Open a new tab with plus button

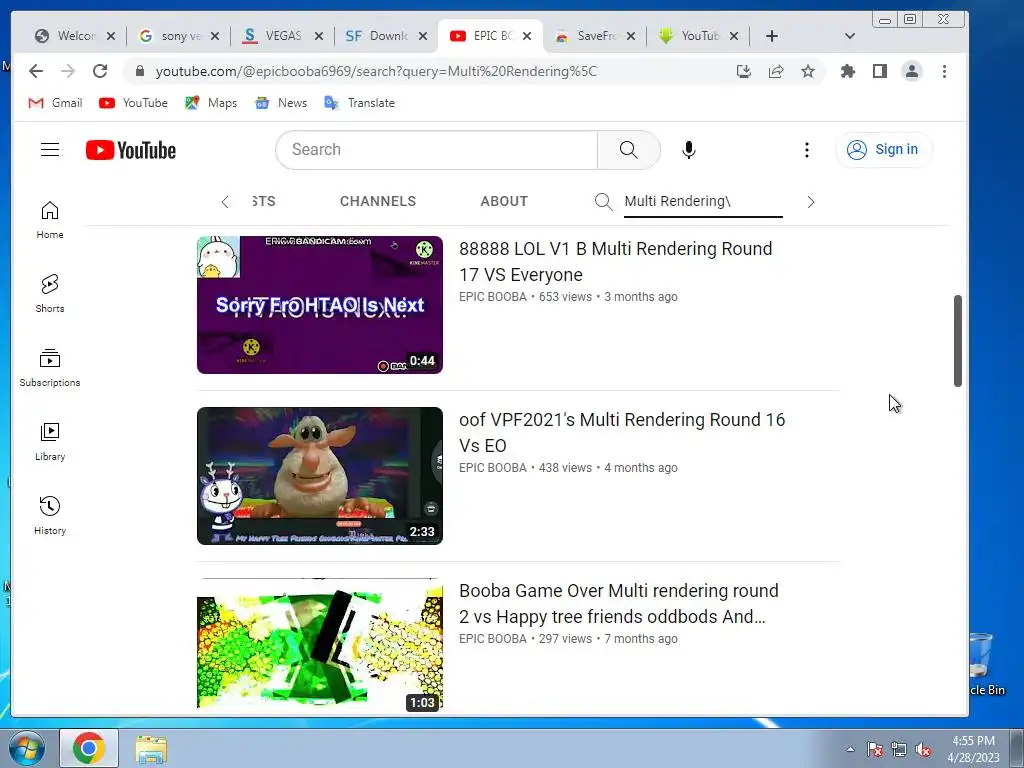point(771,36)
